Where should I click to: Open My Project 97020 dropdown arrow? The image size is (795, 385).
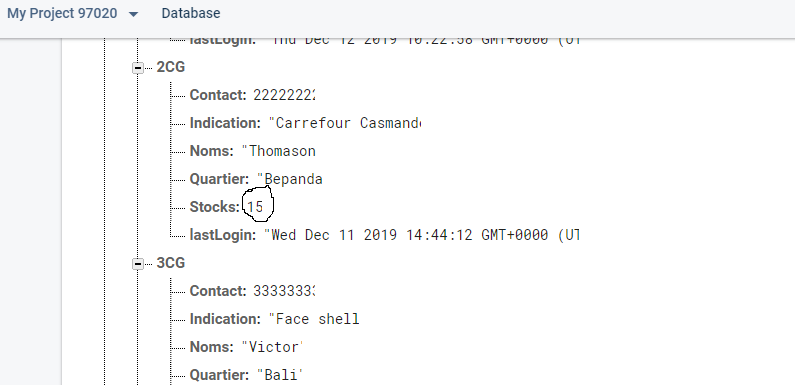[133, 14]
